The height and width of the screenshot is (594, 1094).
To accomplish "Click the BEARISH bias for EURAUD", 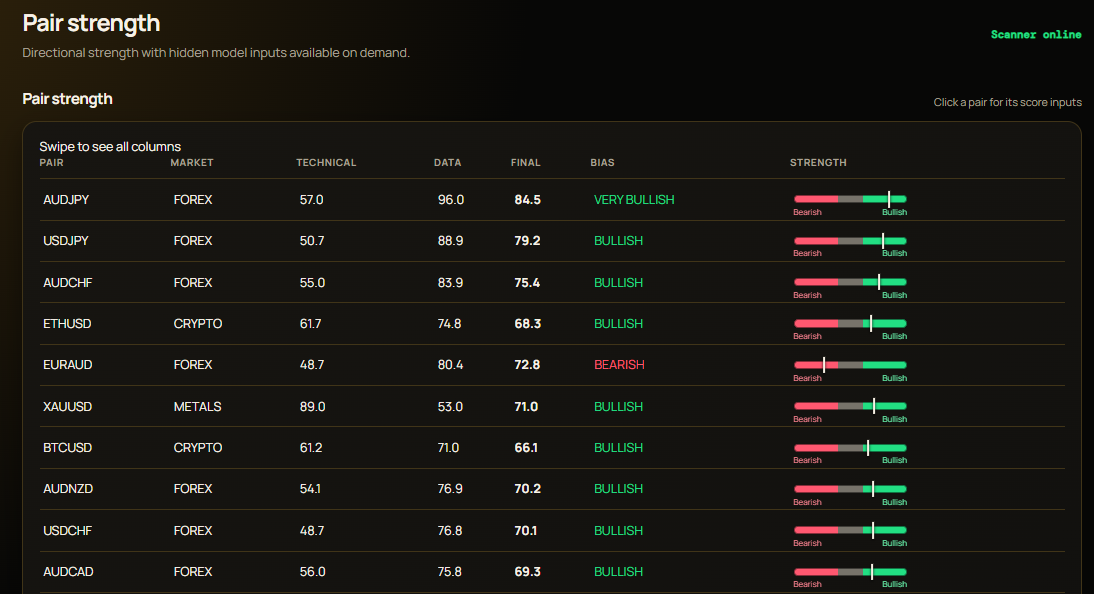I will tap(619, 365).
